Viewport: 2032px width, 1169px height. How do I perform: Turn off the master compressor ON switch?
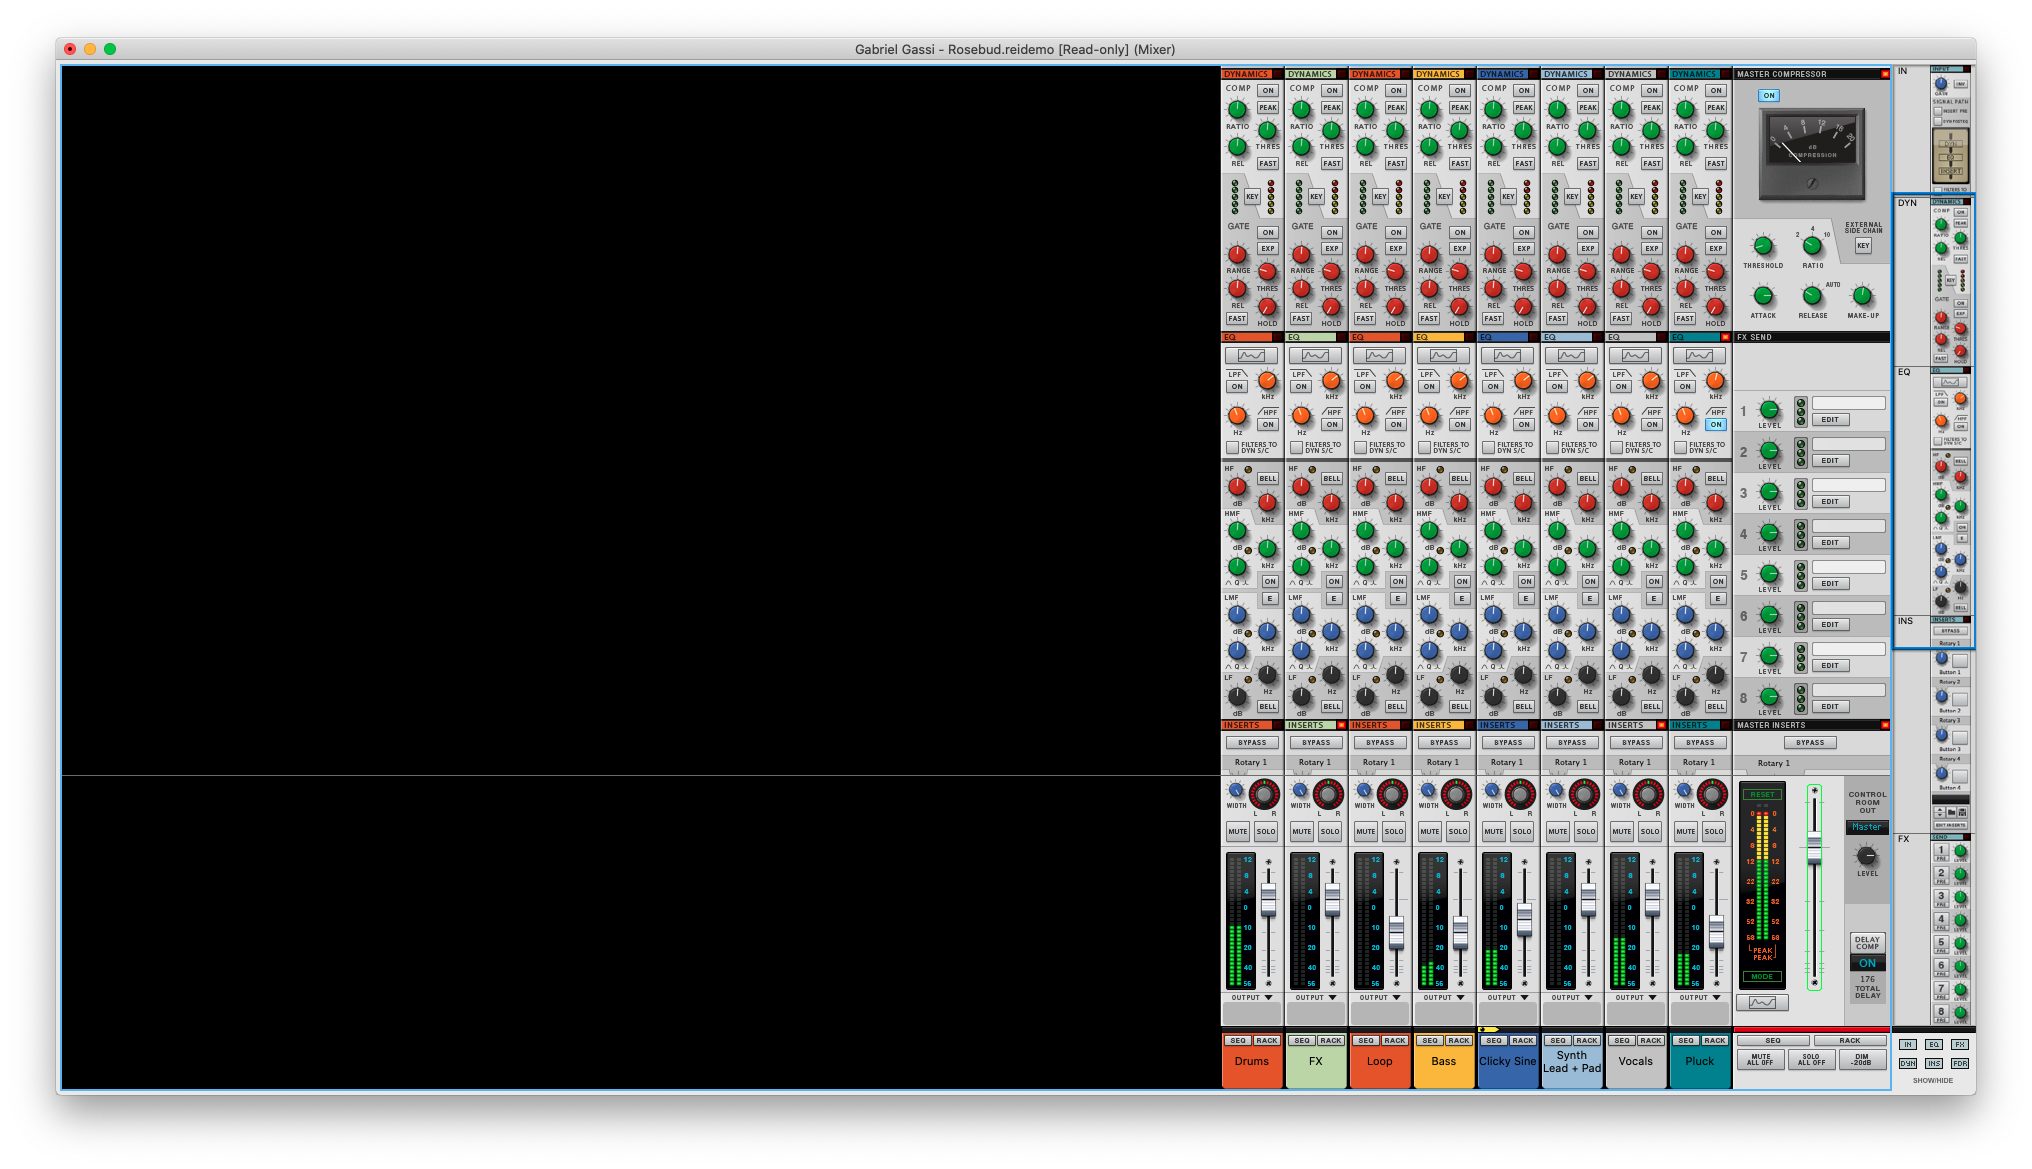1769,96
